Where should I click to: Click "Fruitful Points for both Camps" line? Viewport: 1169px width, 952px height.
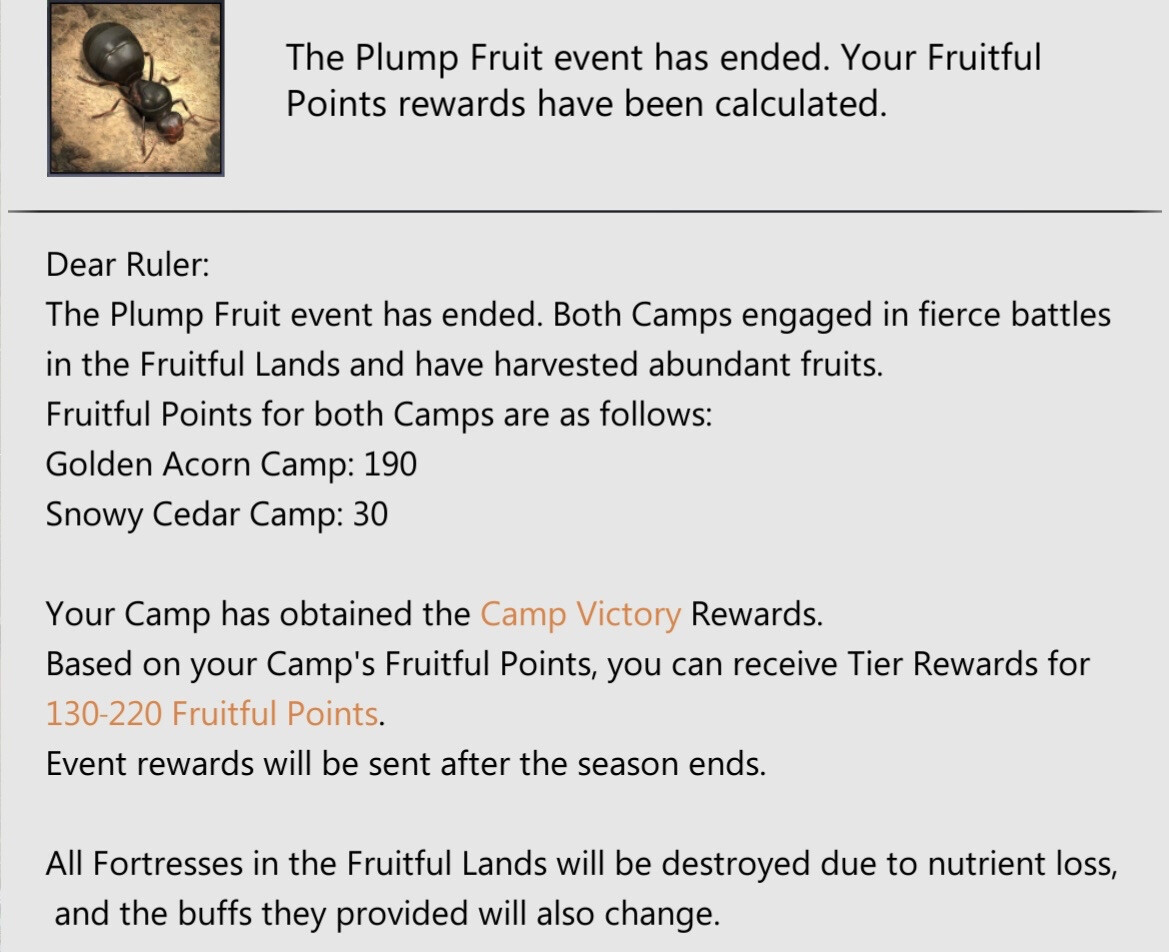tap(379, 414)
